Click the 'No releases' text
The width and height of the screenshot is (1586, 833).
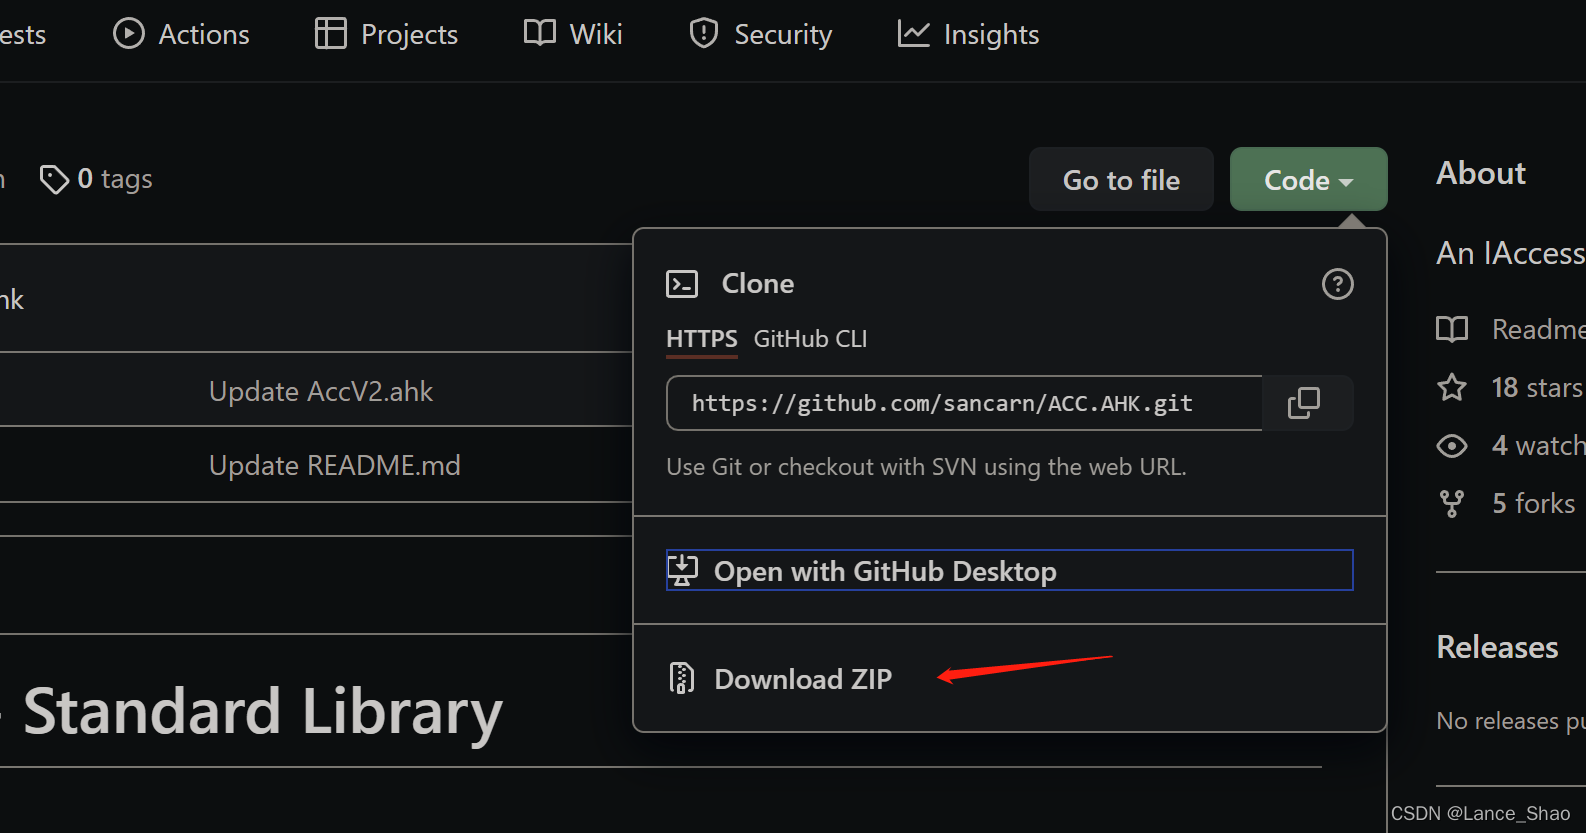click(x=1511, y=721)
